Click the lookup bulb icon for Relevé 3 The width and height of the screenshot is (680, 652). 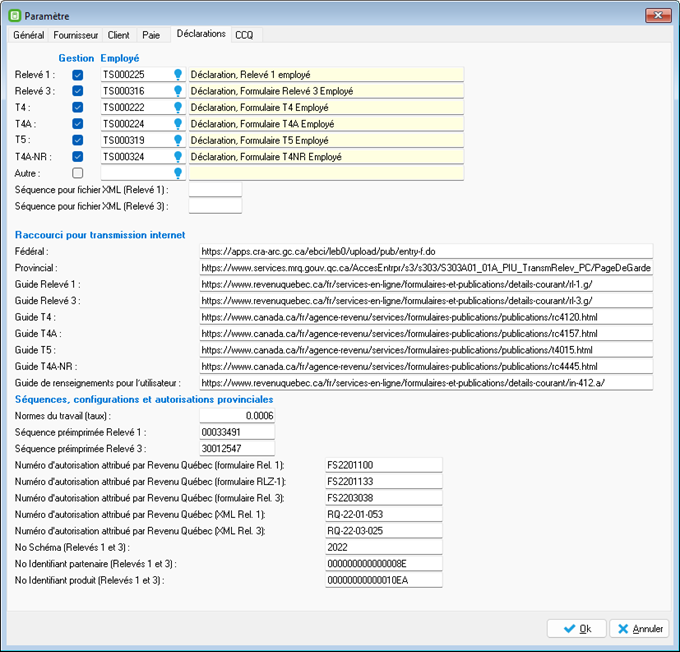178,91
